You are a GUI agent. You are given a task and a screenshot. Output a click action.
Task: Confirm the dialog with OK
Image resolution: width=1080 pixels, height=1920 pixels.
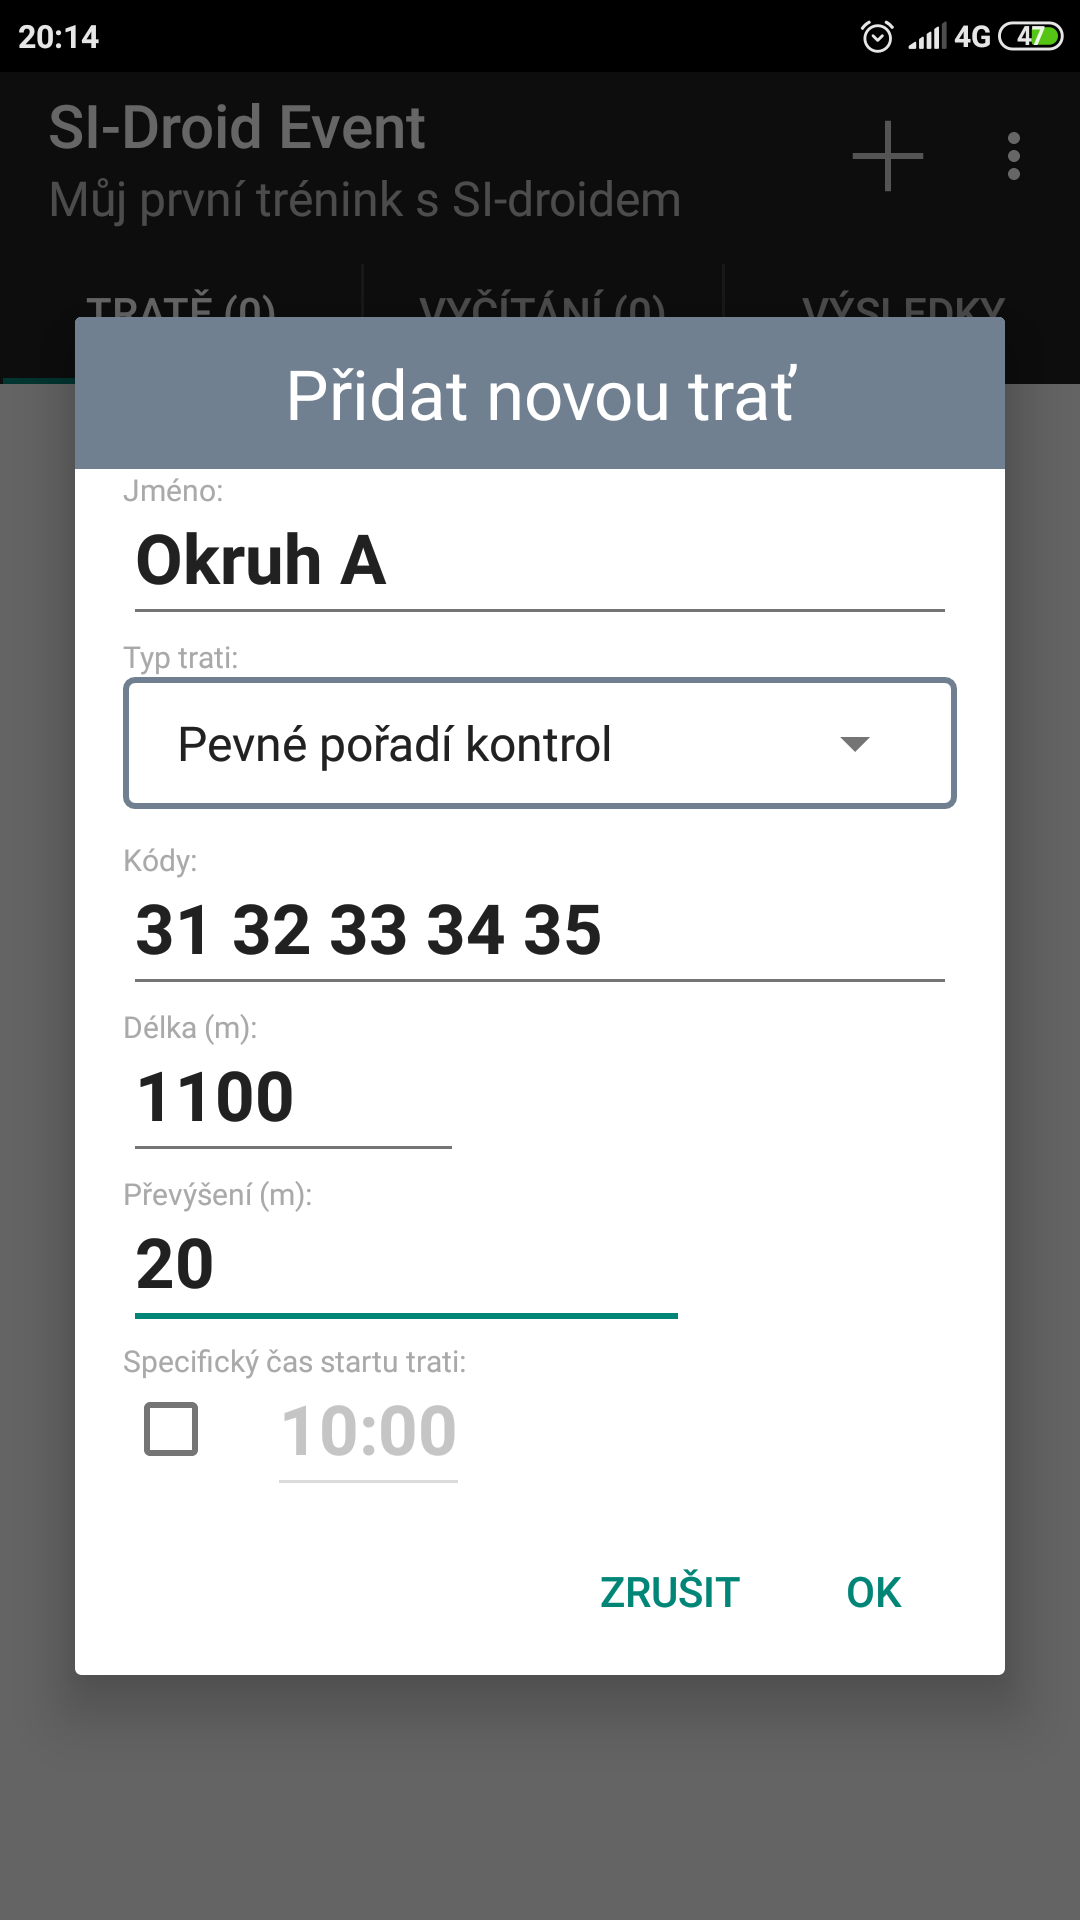pyautogui.click(x=873, y=1593)
